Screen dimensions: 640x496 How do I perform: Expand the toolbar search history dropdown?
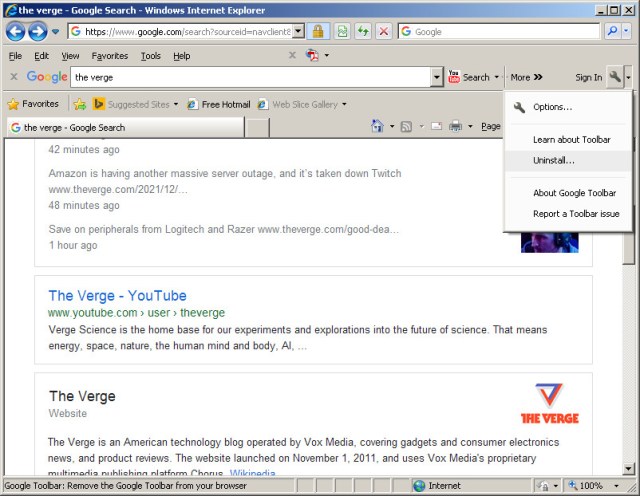tap(437, 77)
